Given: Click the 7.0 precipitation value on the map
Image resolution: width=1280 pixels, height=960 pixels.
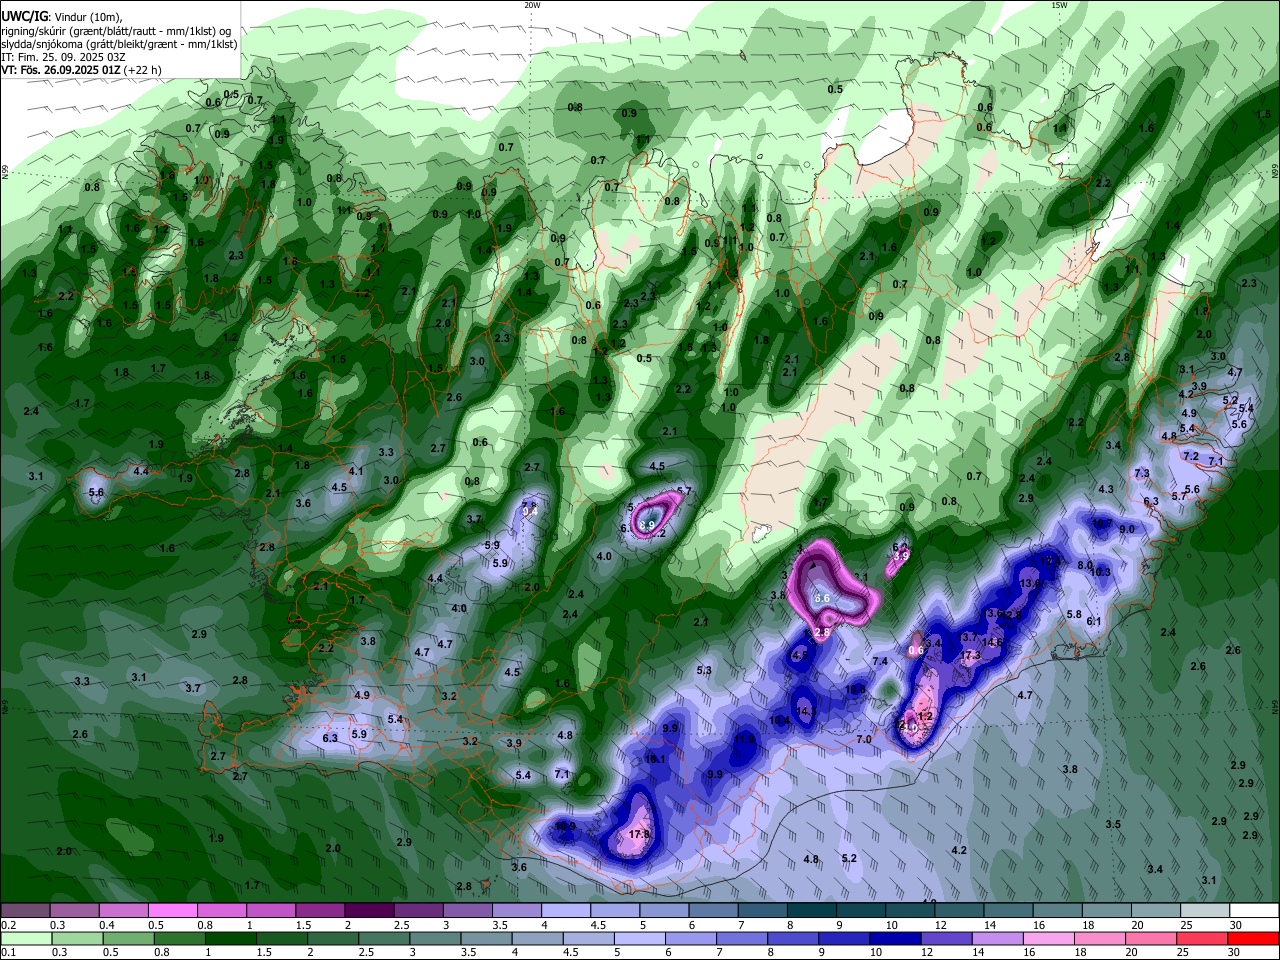Looking at the screenshot, I should click(x=864, y=739).
